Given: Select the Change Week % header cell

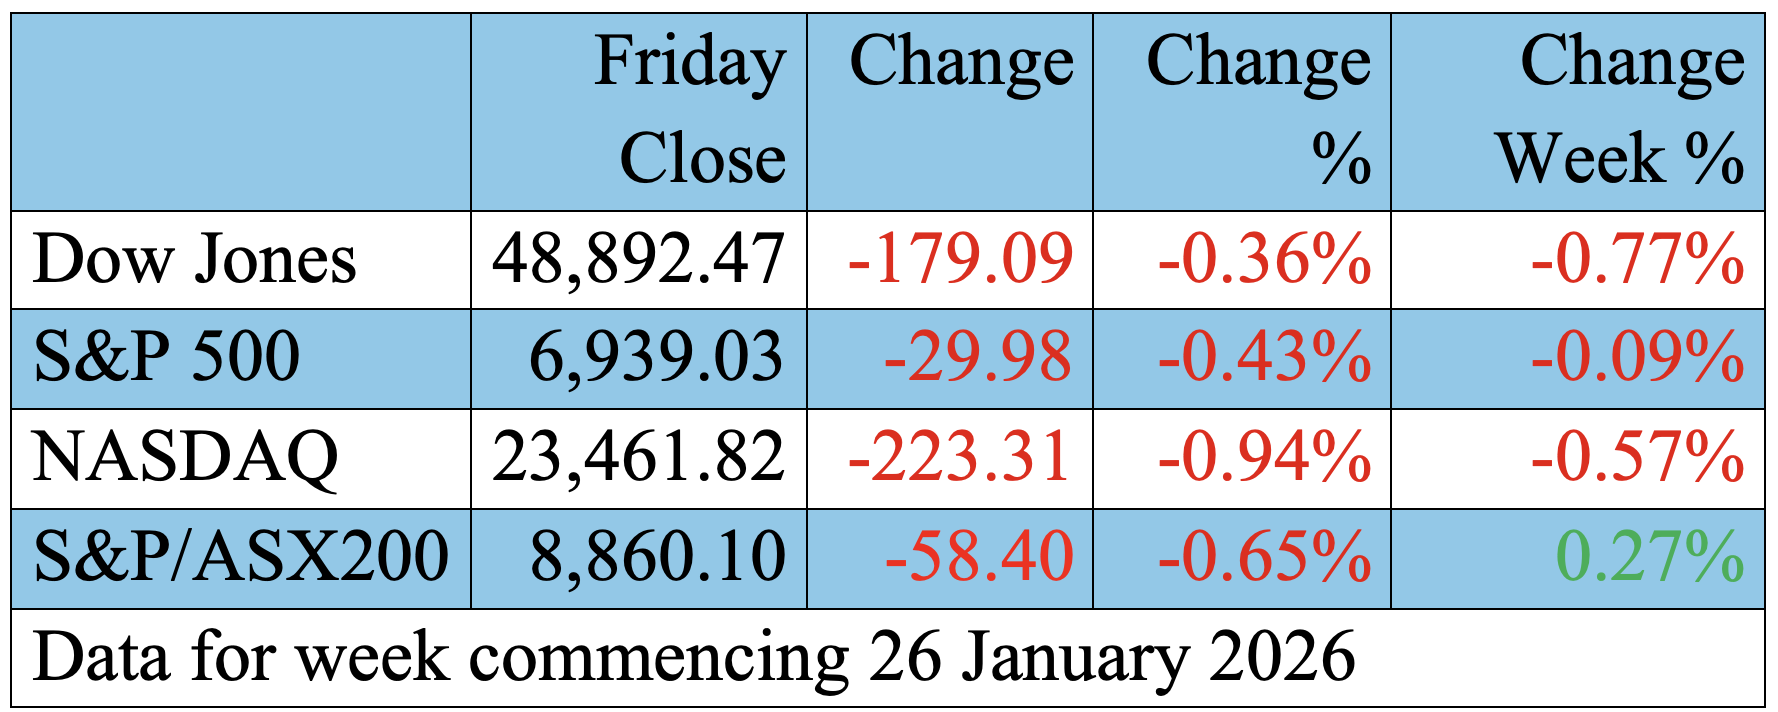Looking at the screenshot, I should pos(1620,110).
